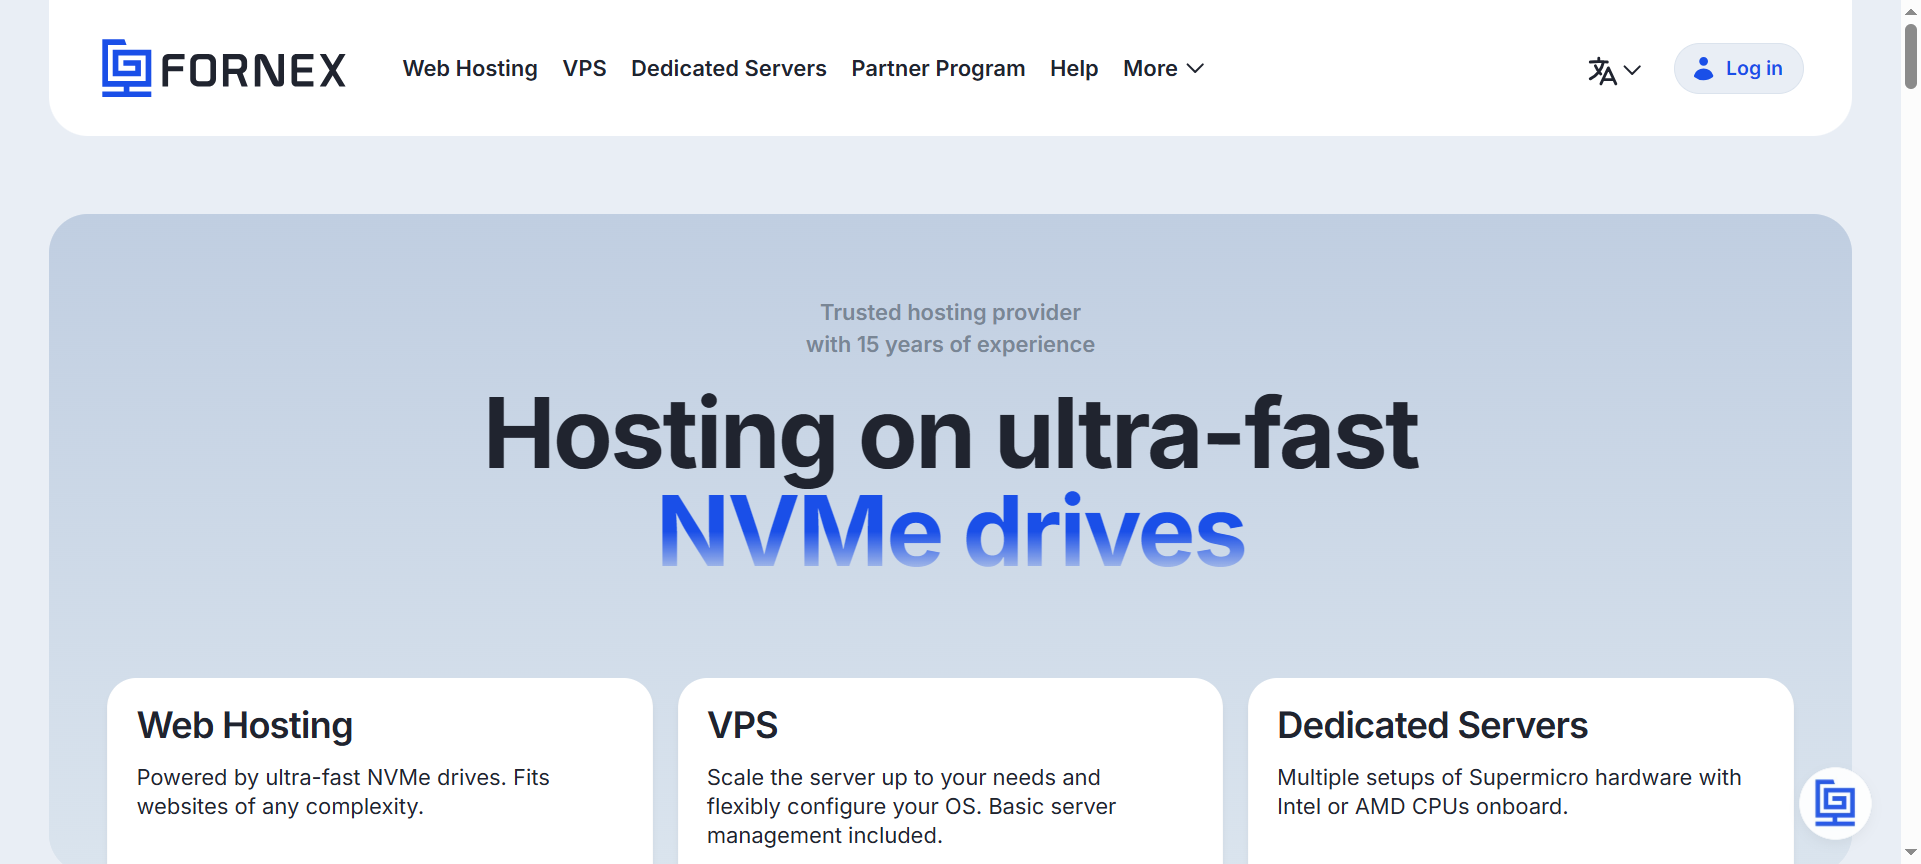Expand the language selector chevron
Screen dimensions: 1921x864
point(1633,70)
